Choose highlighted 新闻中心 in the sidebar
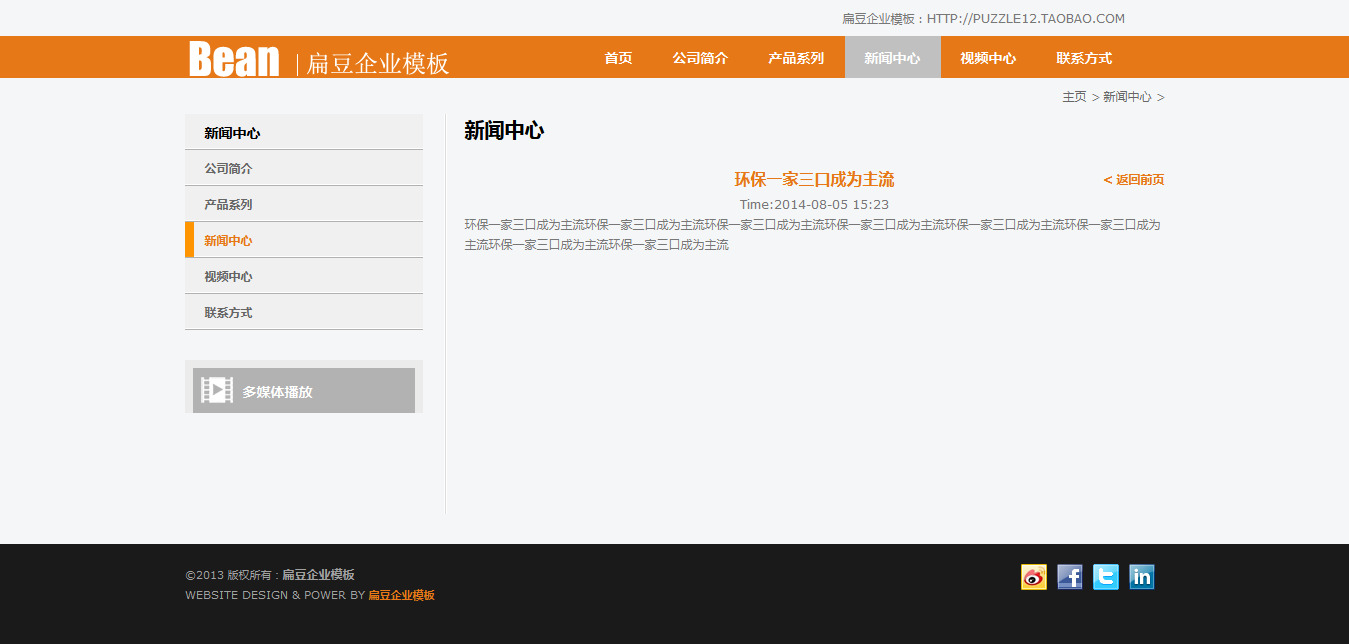 tap(228, 241)
